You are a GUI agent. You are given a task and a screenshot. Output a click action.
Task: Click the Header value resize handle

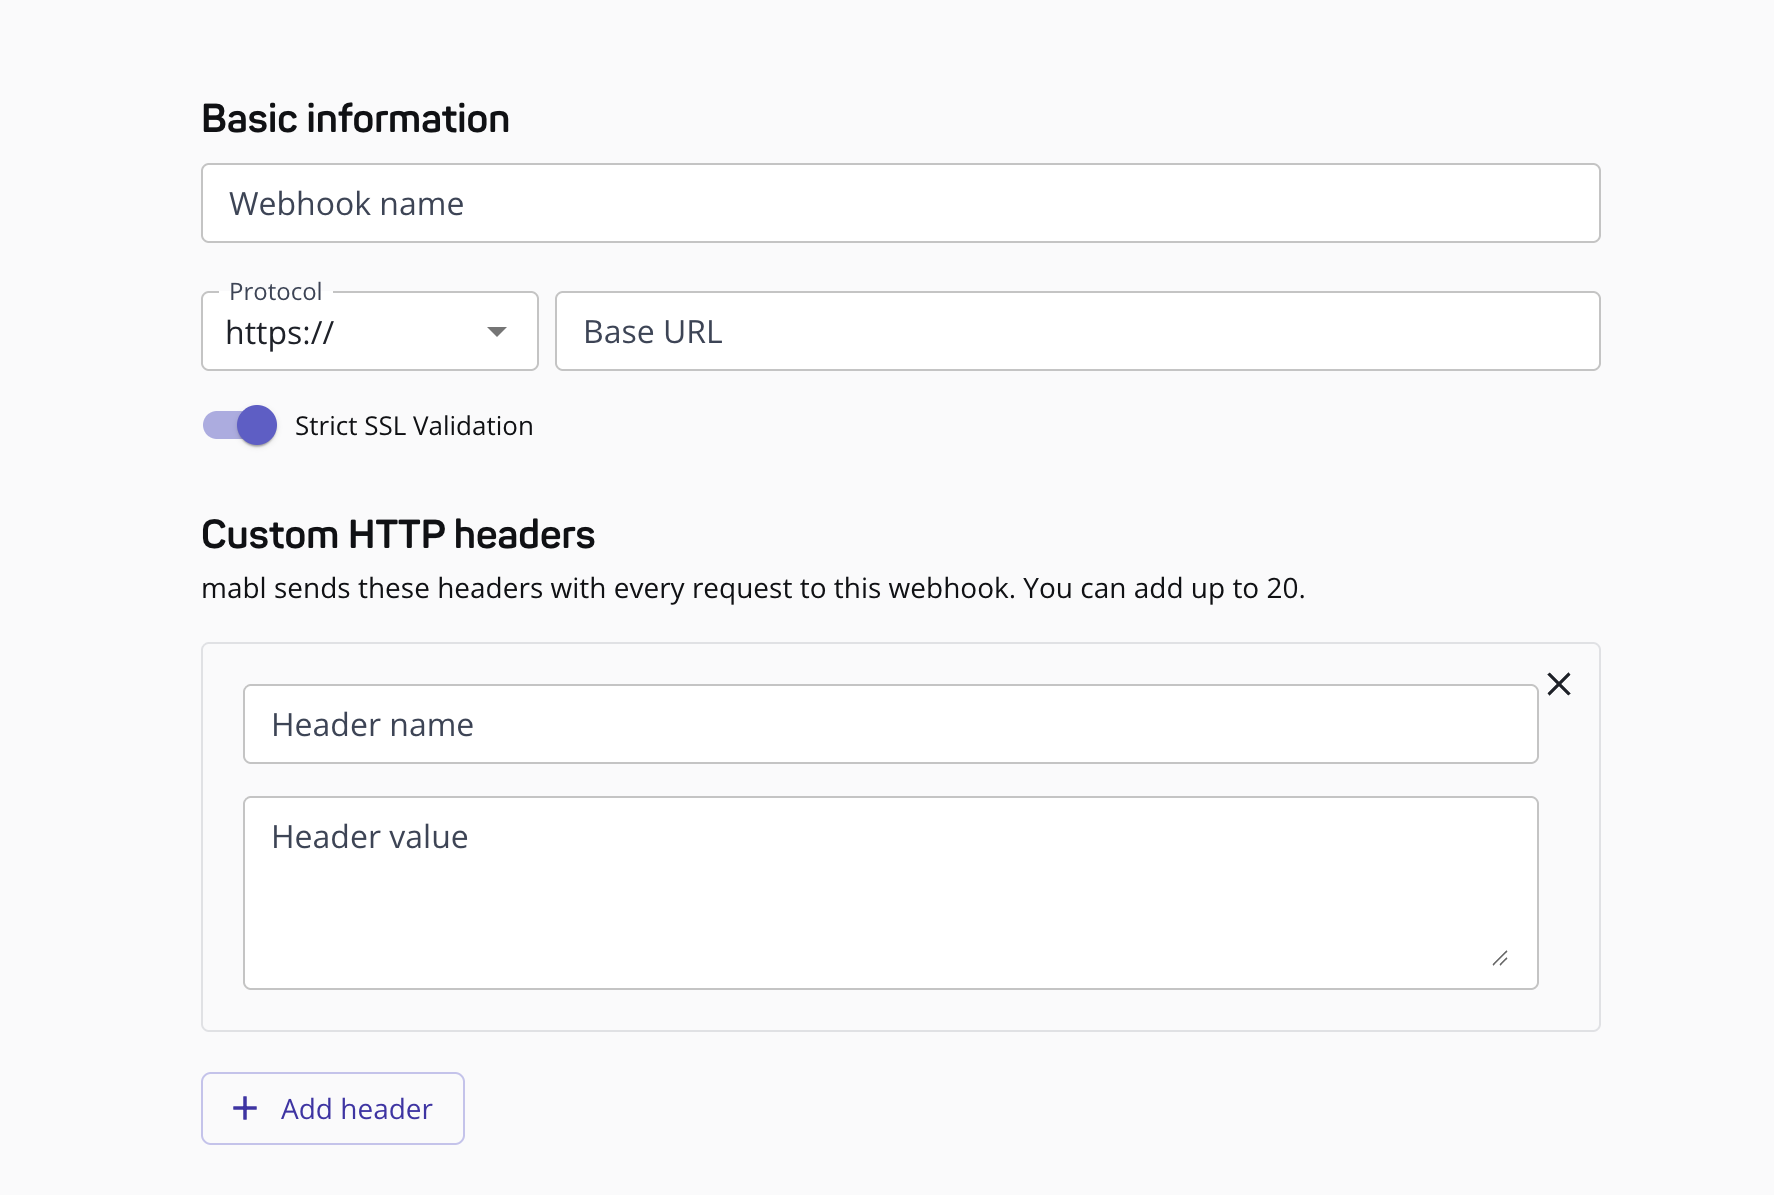pos(1500,958)
